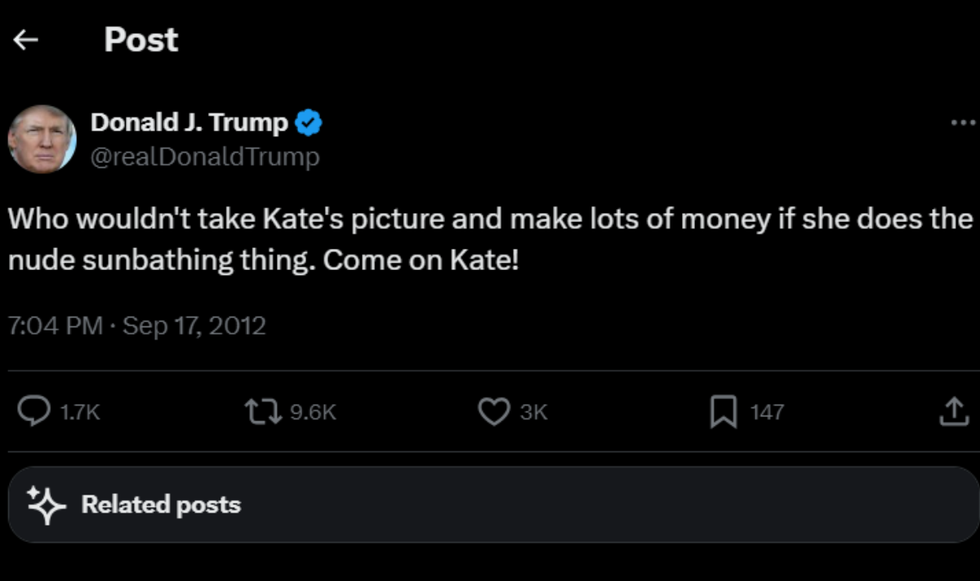View the 9.6K repost count
Screen dimensions: 980x581
(x=313, y=411)
